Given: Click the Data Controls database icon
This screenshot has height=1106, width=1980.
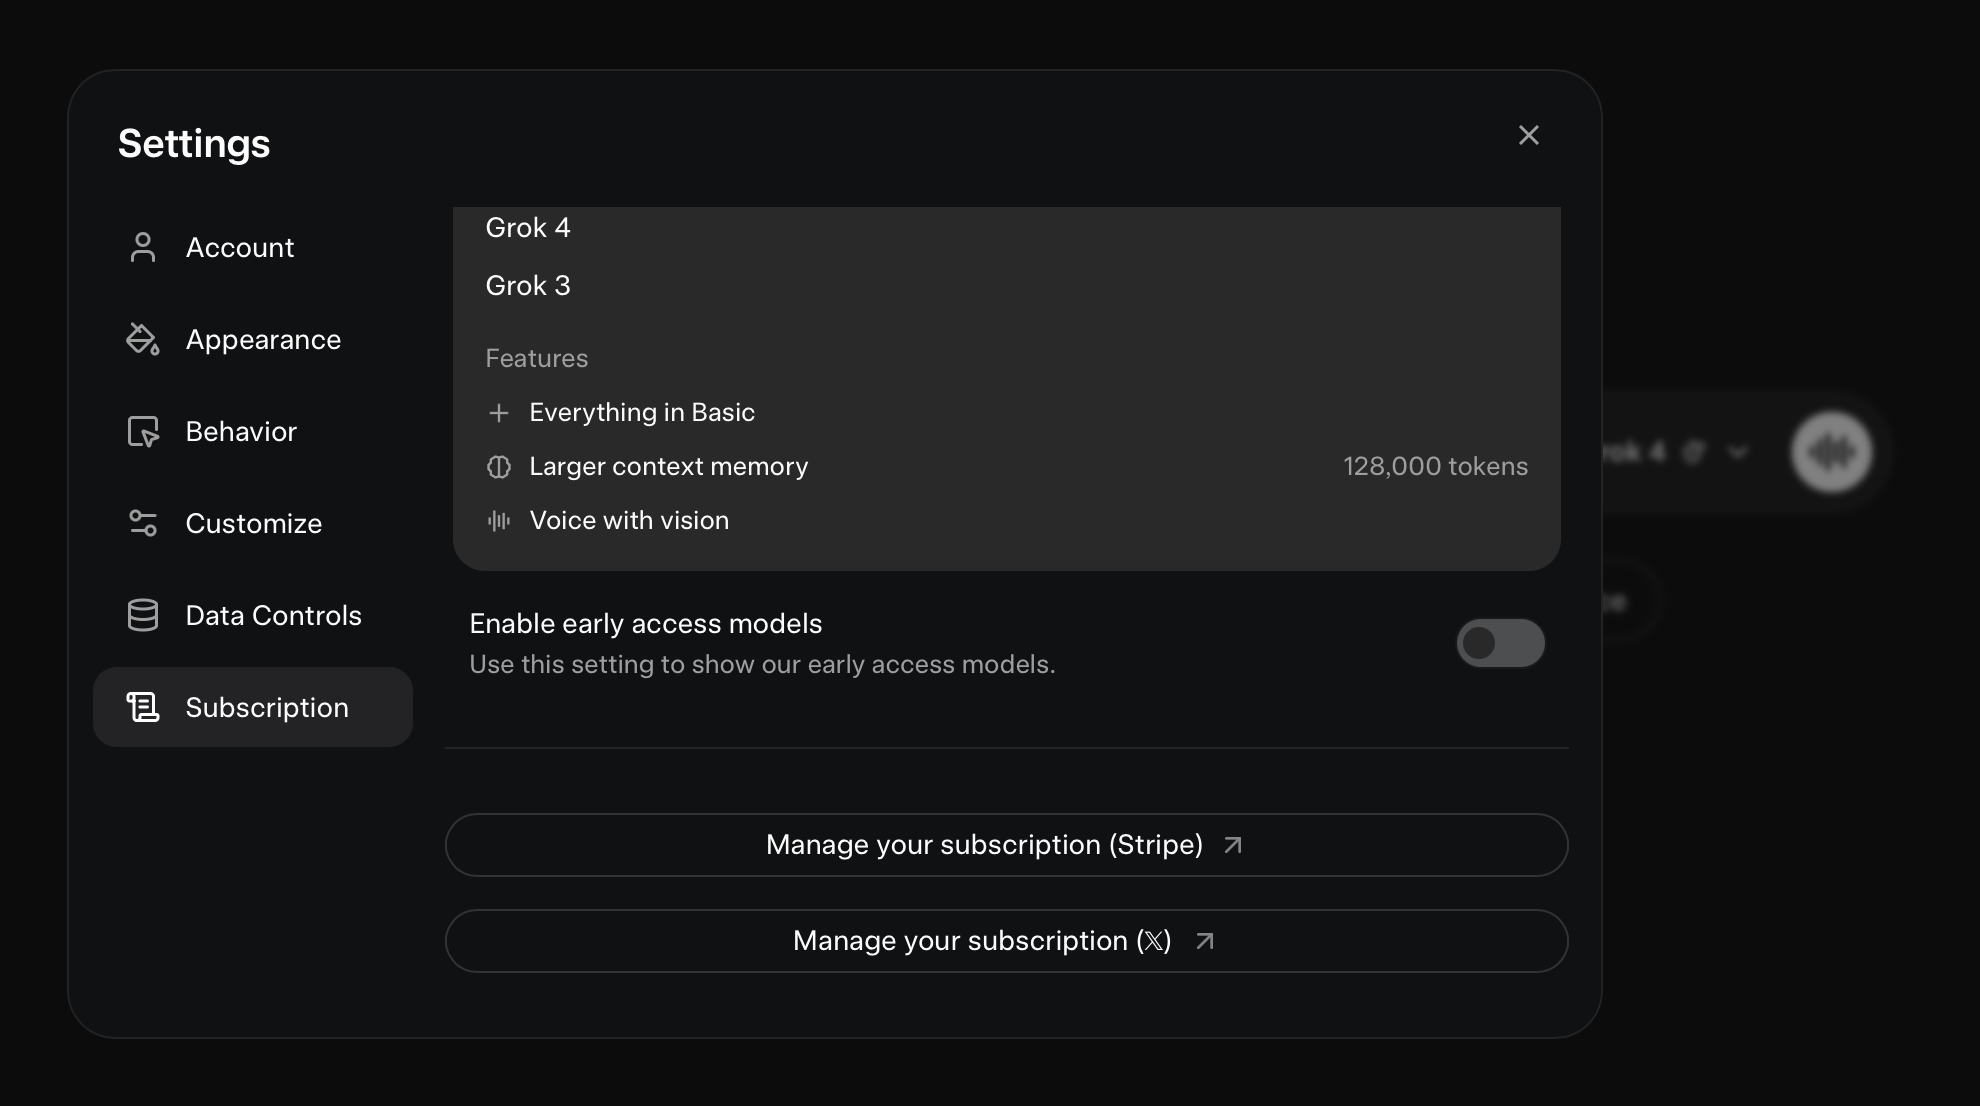Looking at the screenshot, I should [x=143, y=615].
